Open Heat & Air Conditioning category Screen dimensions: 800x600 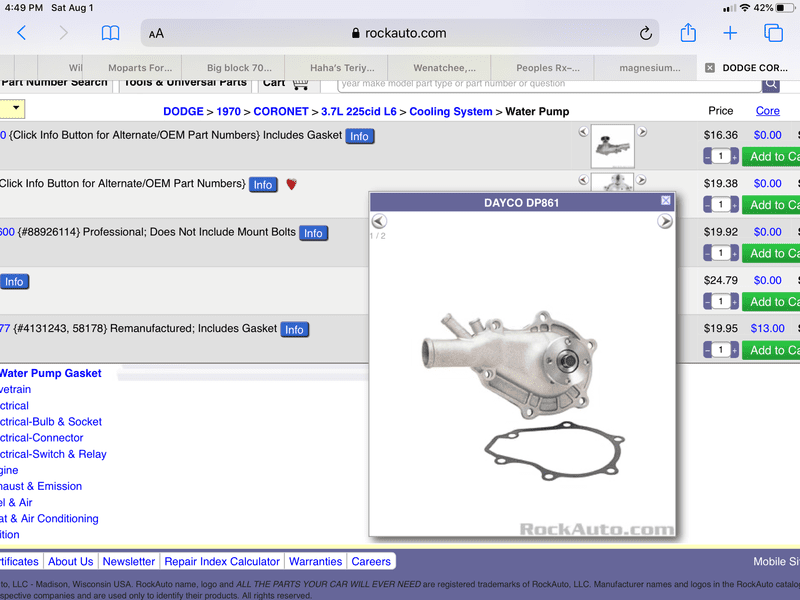[x=49, y=519]
